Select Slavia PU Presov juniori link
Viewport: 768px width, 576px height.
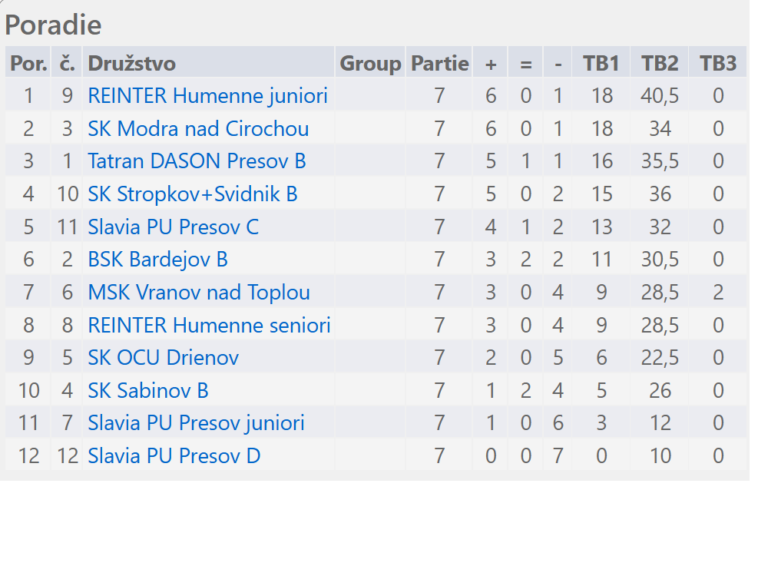196,423
